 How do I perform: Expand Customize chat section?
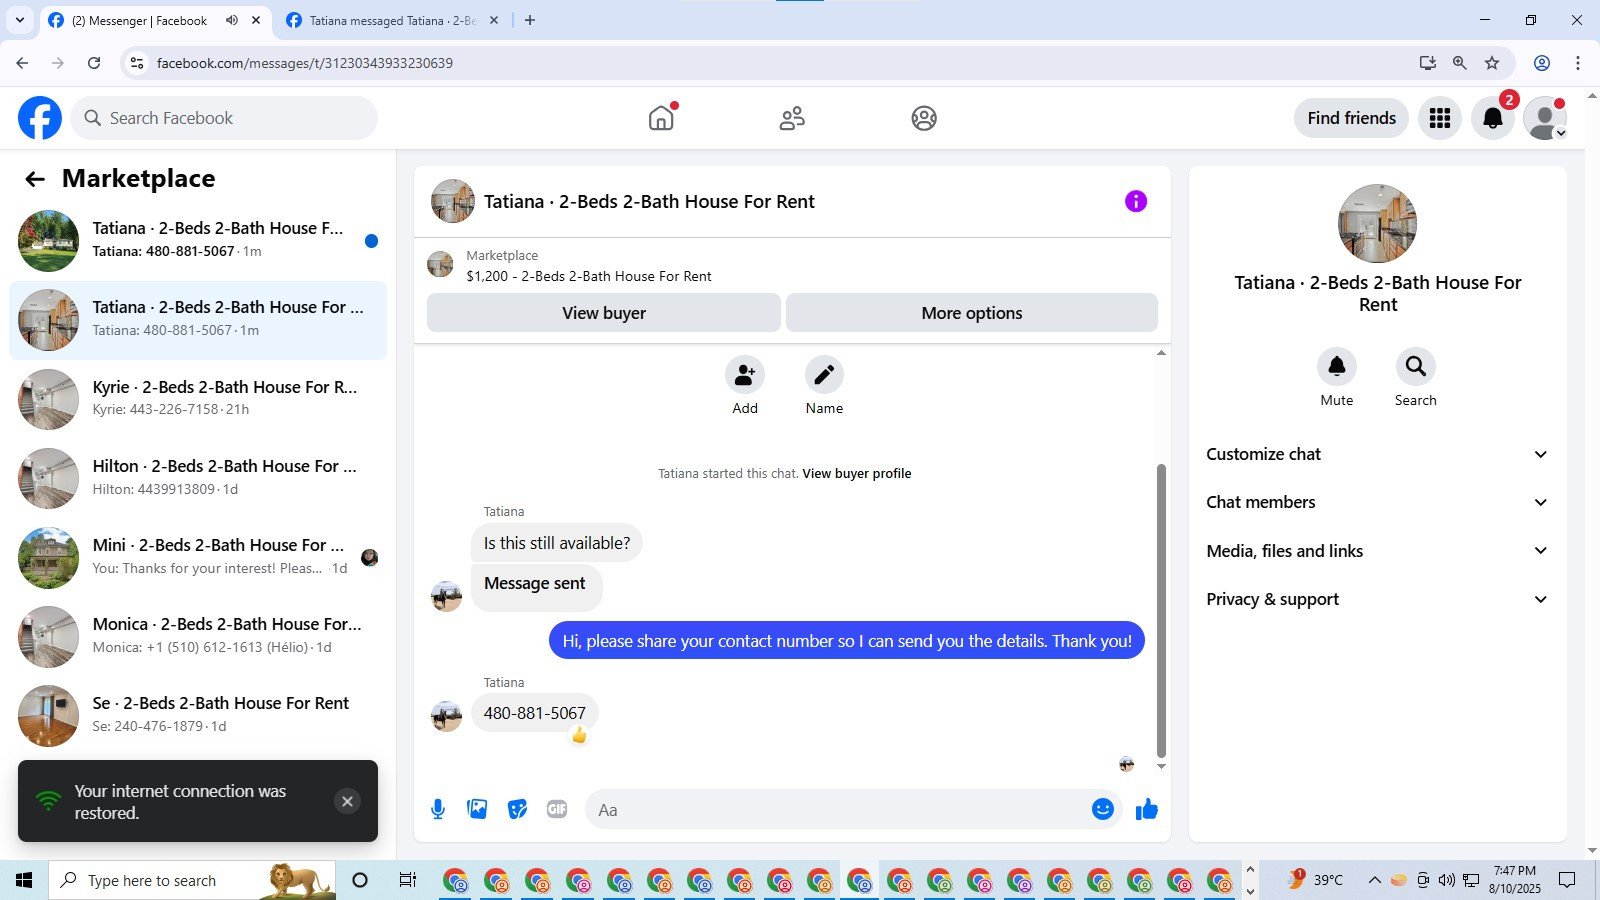(1377, 454)
